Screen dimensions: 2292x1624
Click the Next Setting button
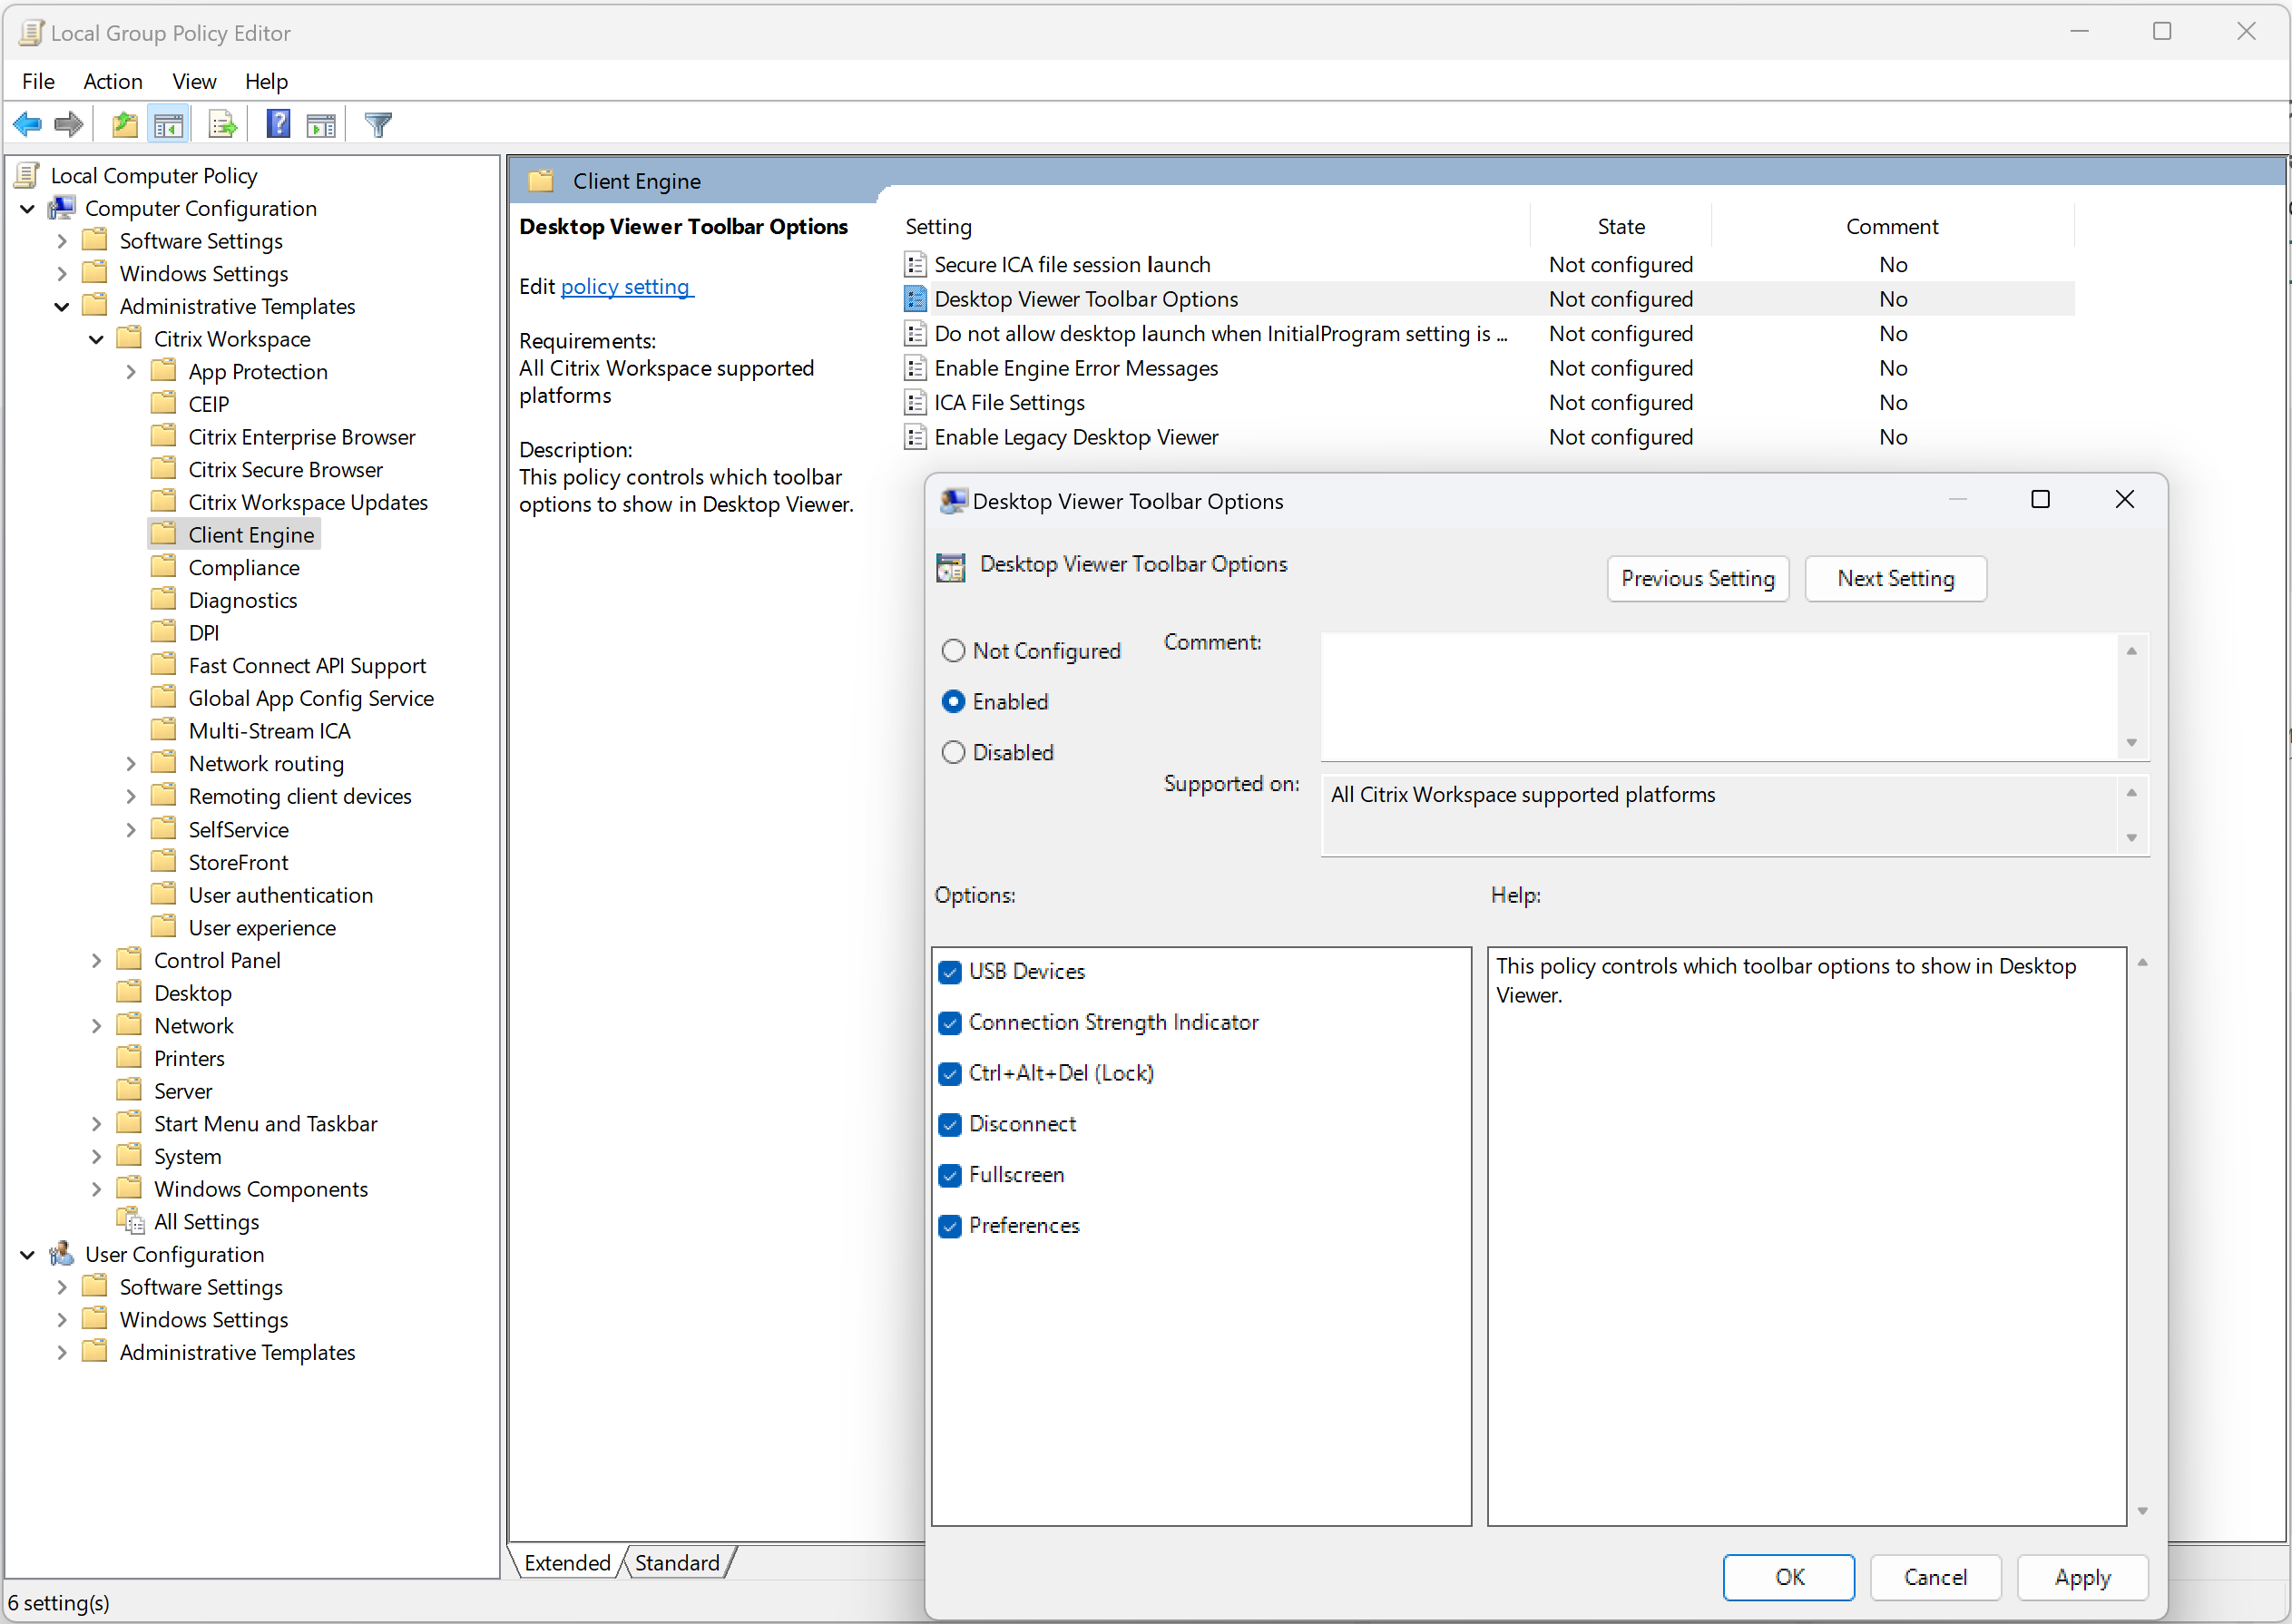pos(1895,579)
